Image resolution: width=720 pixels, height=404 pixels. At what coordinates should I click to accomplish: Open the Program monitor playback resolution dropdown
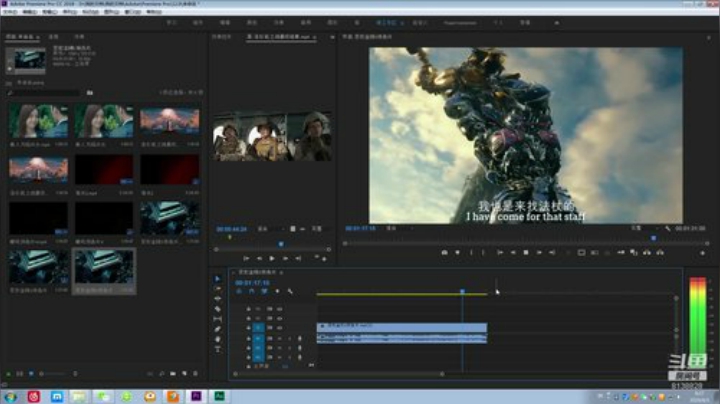pos(636,228)
